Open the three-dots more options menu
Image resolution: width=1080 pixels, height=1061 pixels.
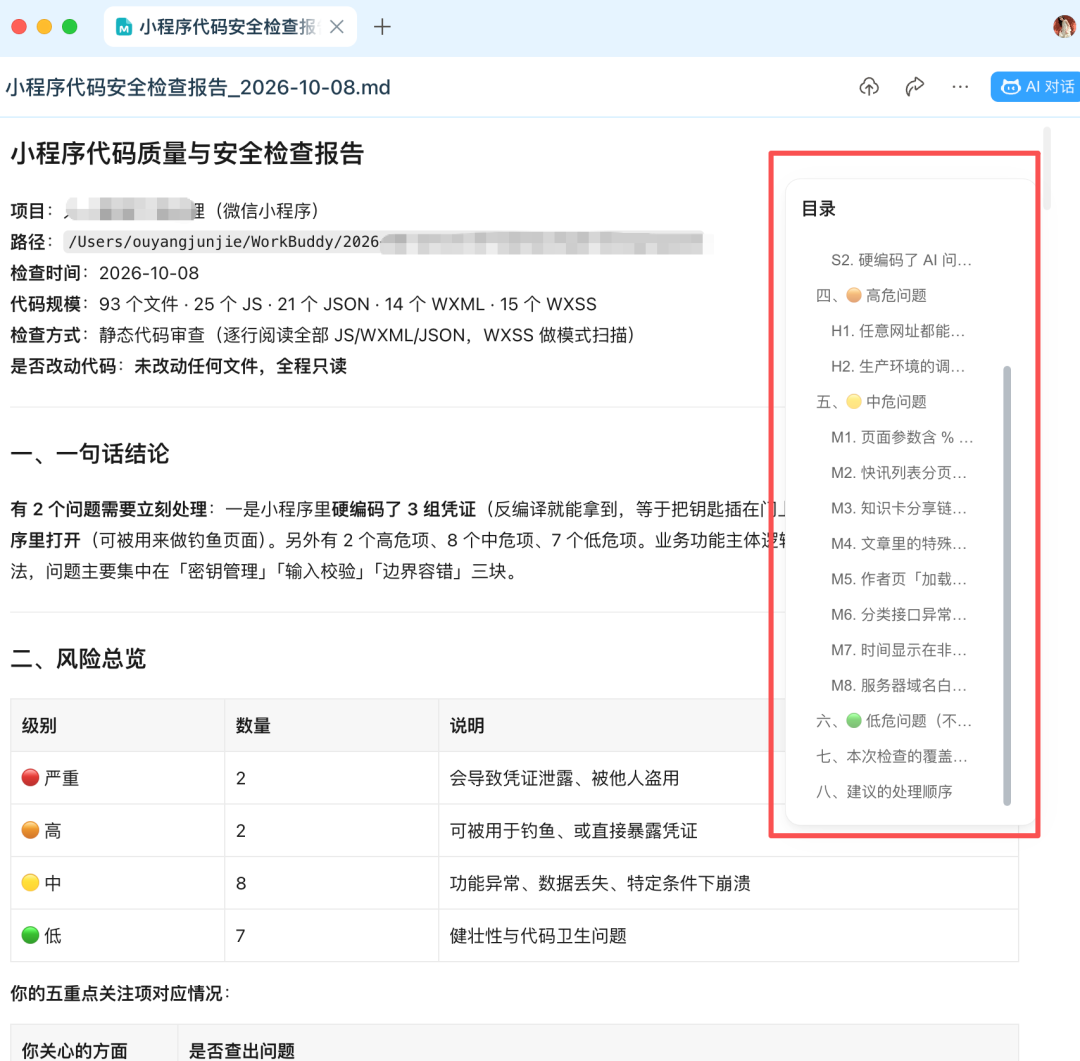pos(960,87)
